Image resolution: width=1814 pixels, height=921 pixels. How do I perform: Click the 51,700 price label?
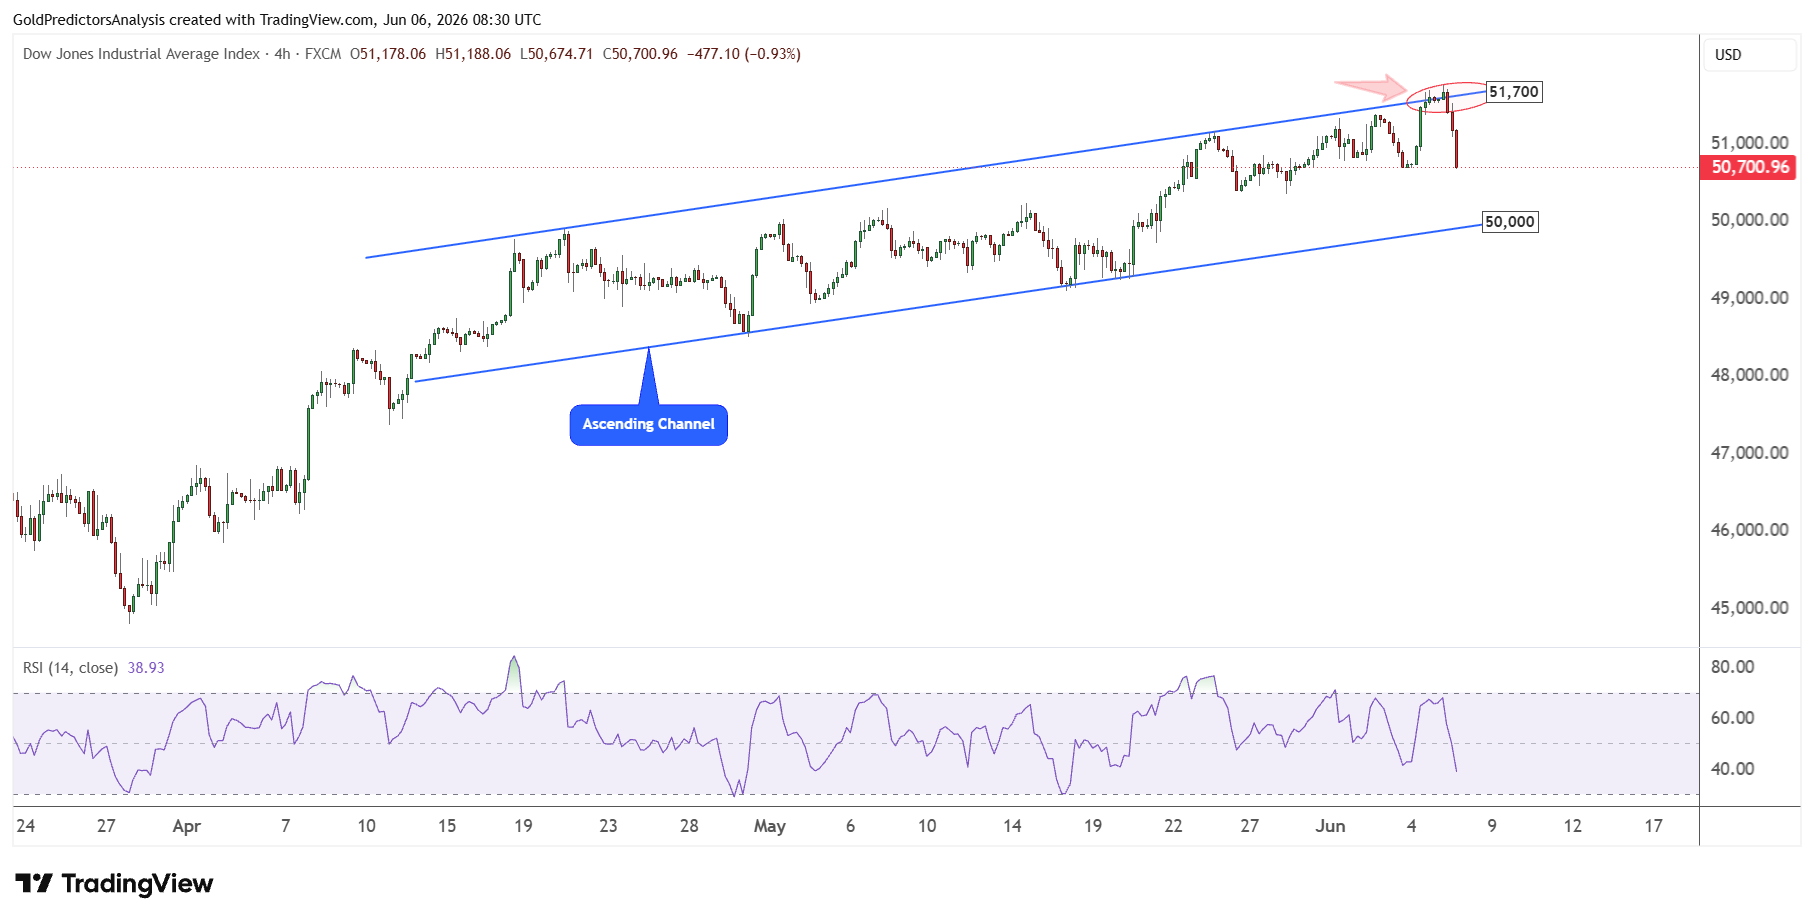(1514, 92)
